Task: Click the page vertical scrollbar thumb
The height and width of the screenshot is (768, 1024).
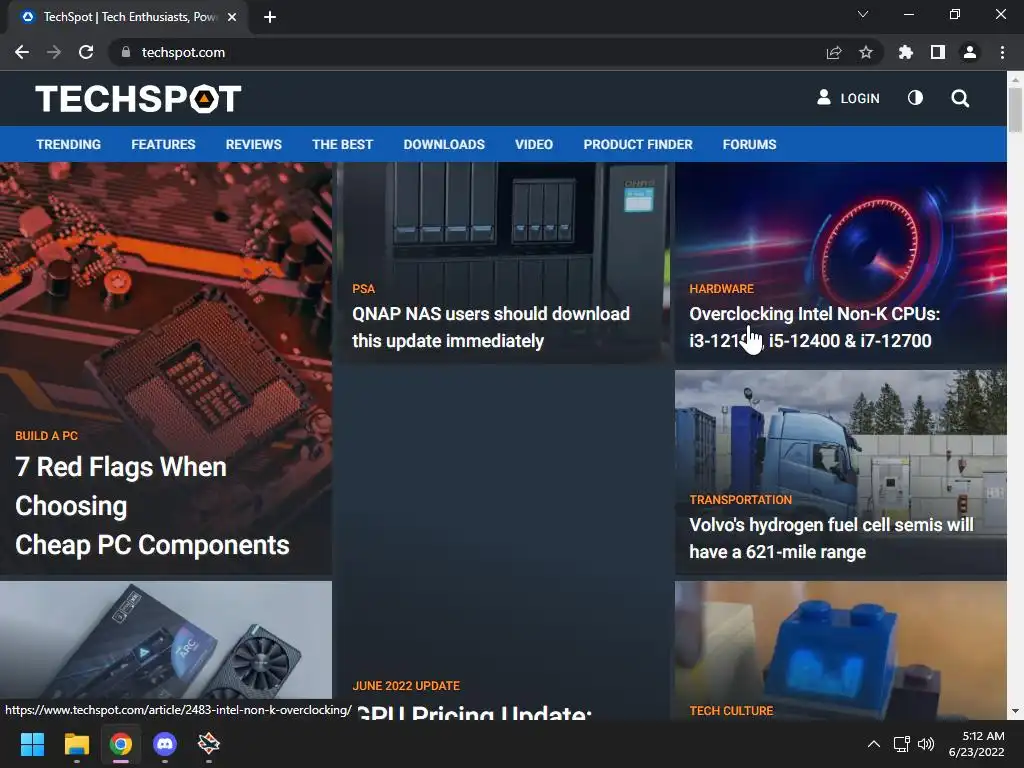Action: 1015,109
